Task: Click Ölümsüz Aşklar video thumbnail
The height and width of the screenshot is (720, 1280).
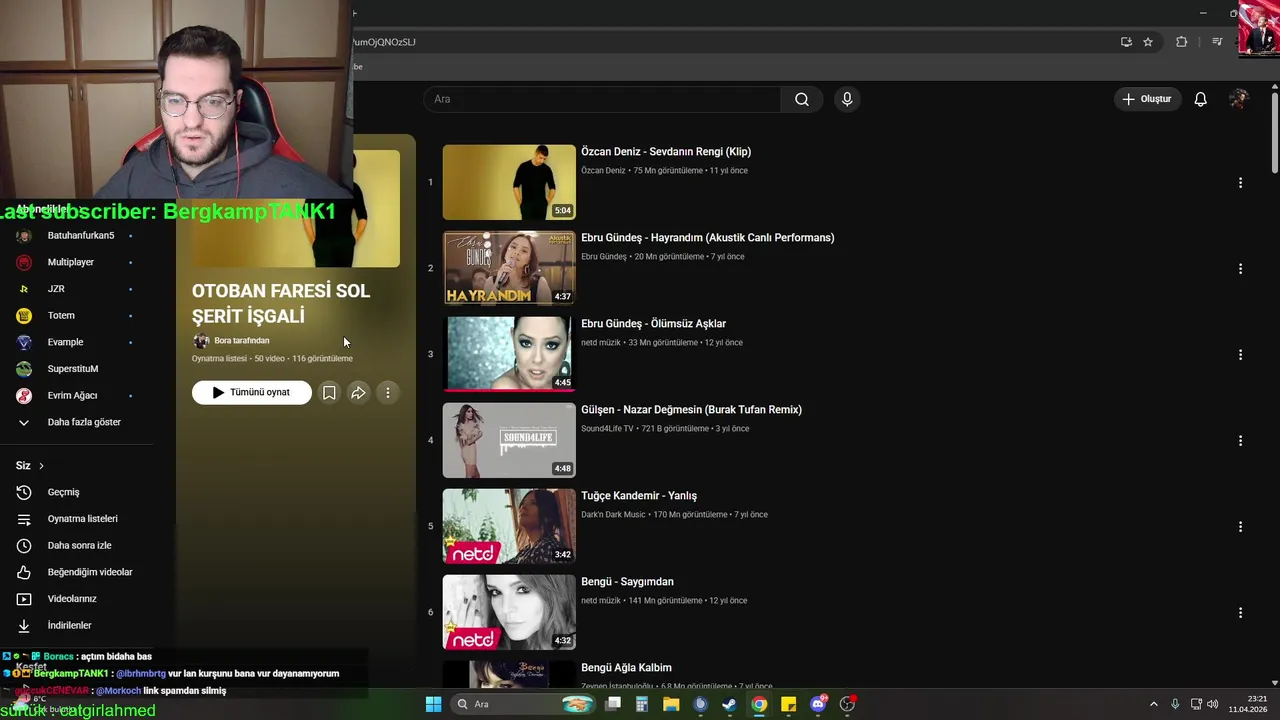Action: coord(509,354)
